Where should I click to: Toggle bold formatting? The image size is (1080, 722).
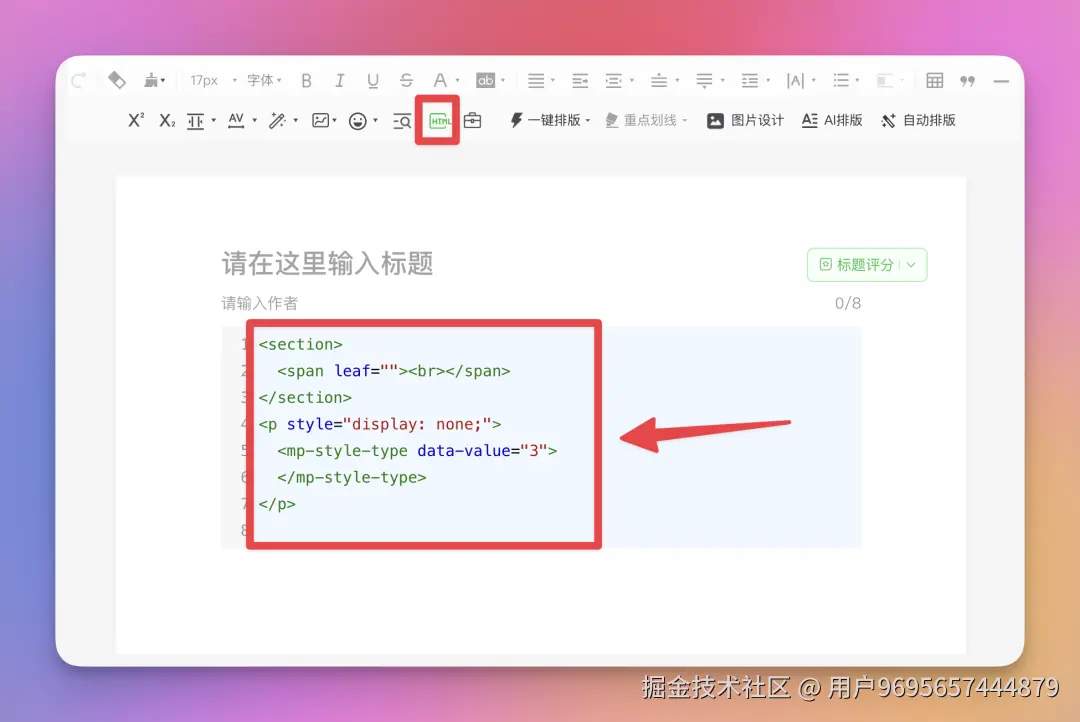306,80
